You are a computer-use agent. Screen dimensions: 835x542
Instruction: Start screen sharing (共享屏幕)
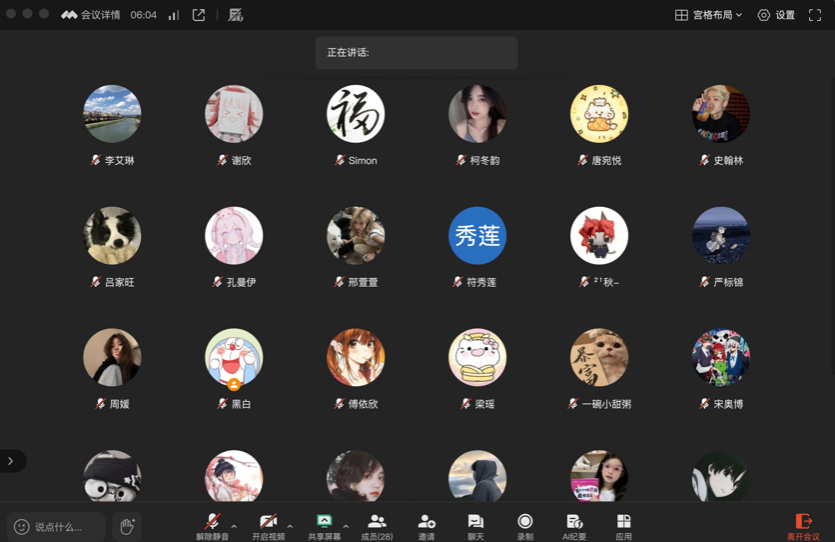(324, 524)
